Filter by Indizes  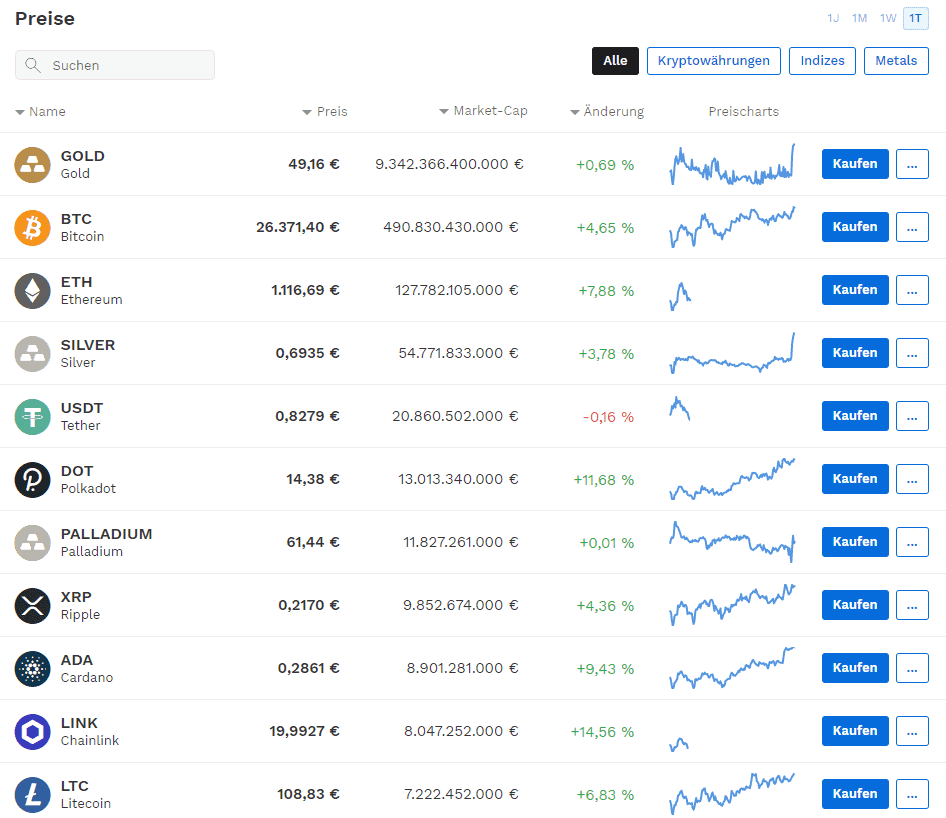(x=822, y=61)
